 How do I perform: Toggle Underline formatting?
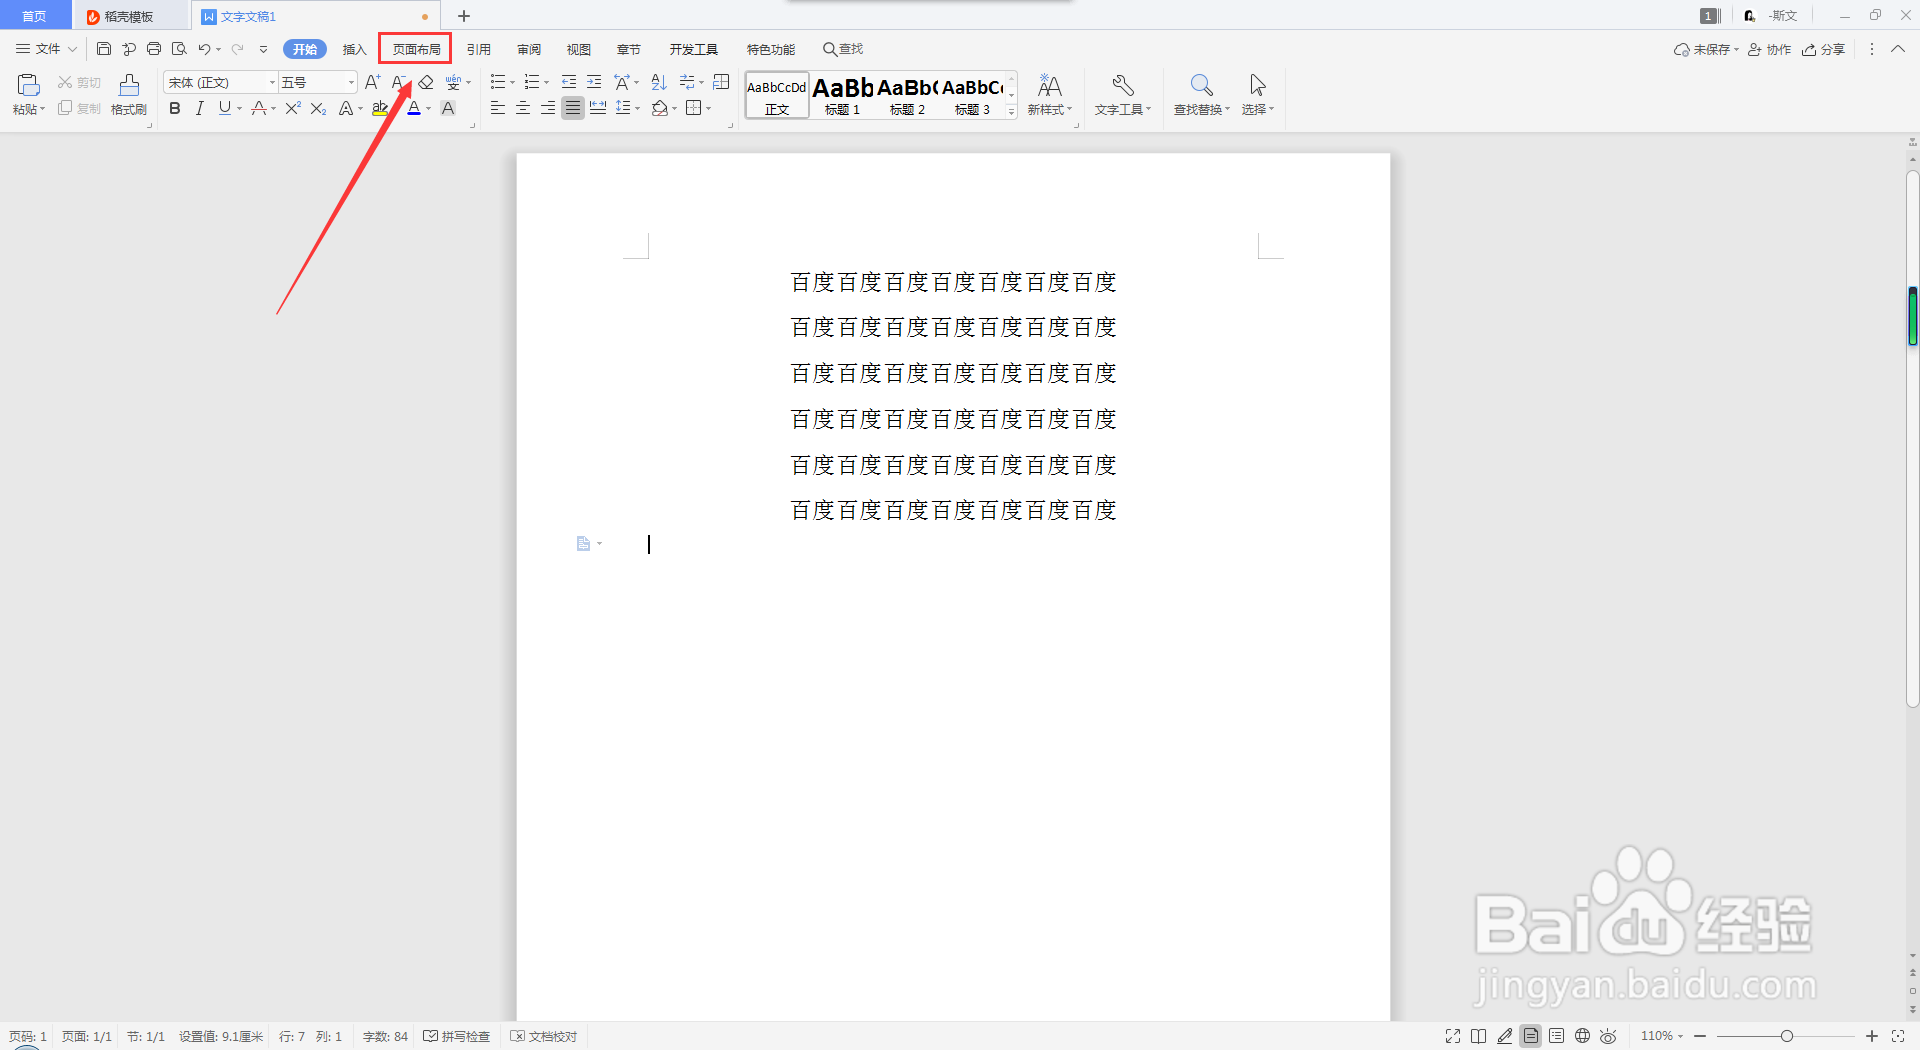[x=224, y=108]
